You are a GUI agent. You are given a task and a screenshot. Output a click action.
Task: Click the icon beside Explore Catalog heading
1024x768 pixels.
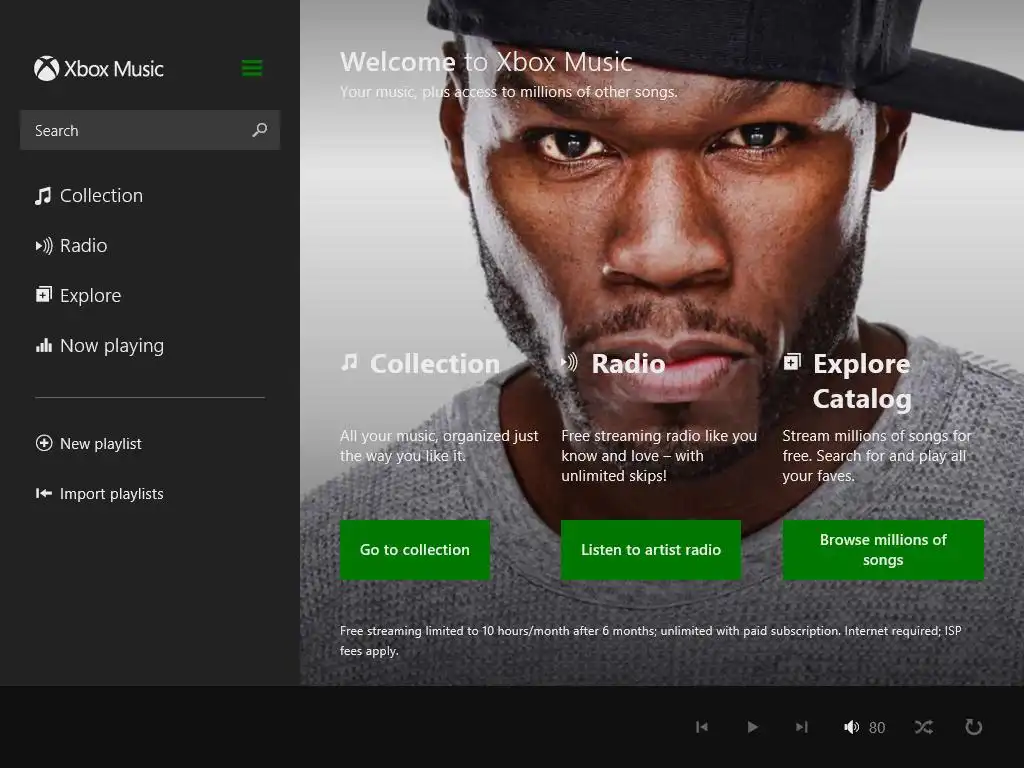click(x=792, y=361)
